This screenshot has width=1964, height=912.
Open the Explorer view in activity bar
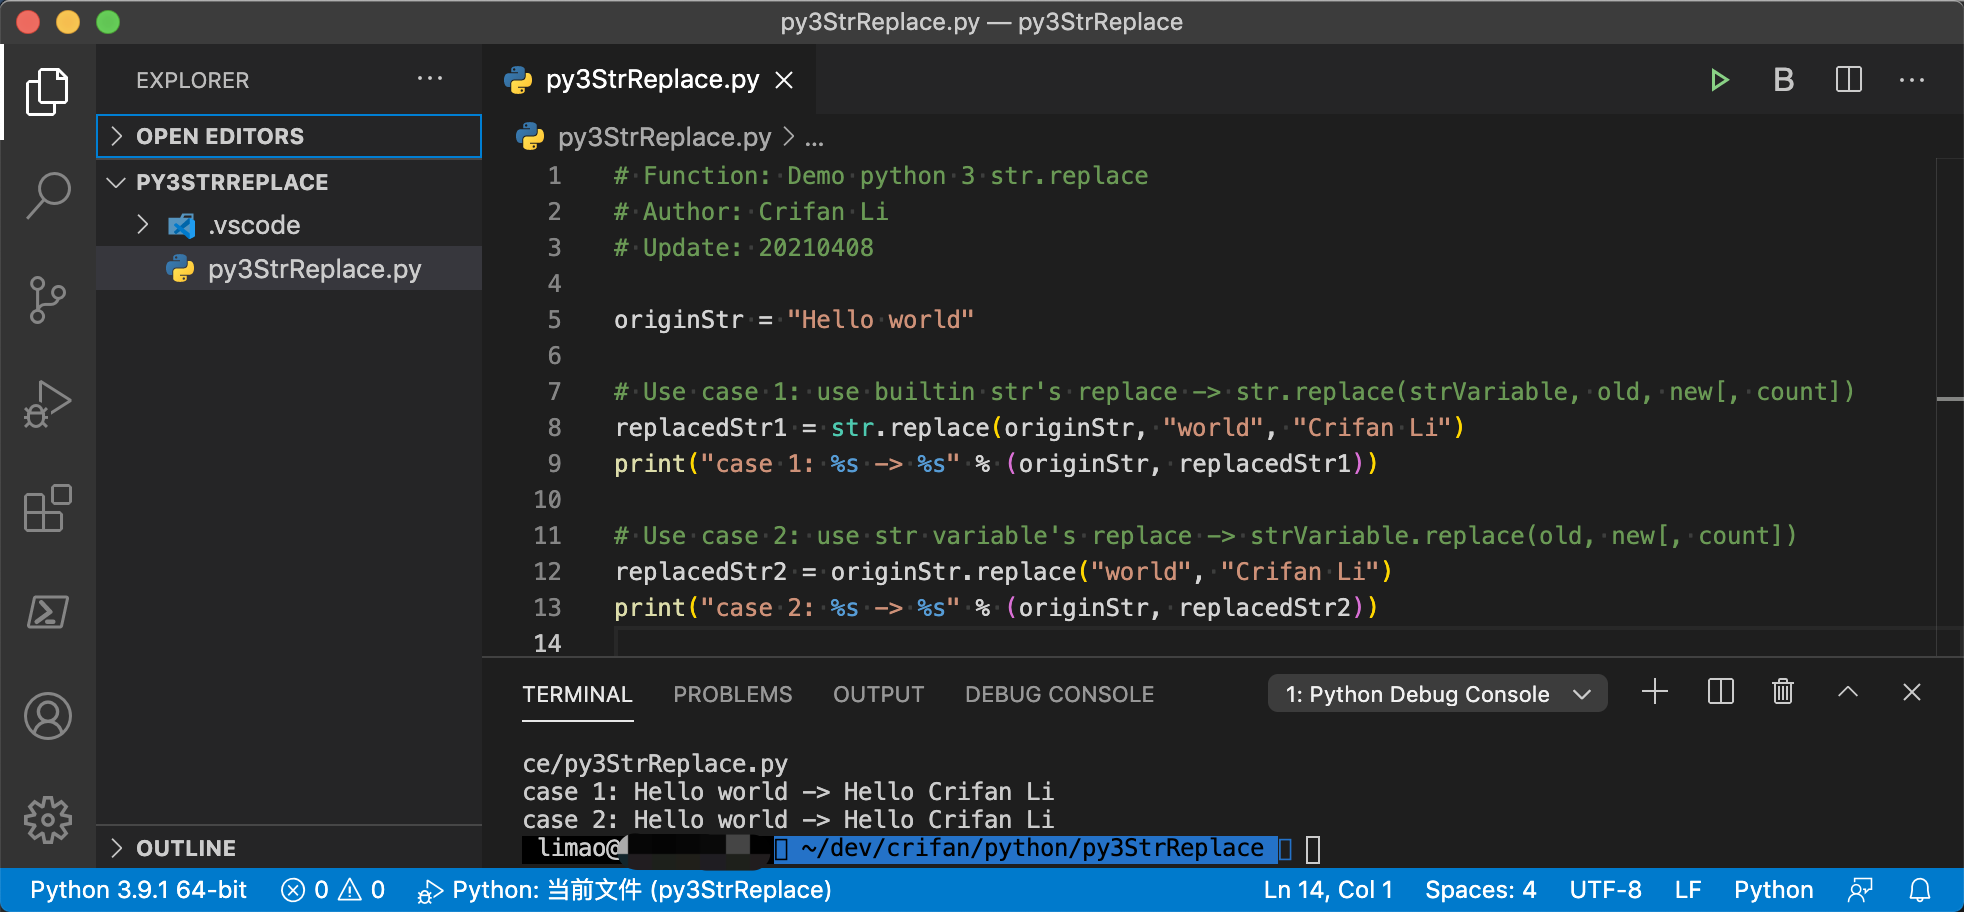(x=47, y=92)
